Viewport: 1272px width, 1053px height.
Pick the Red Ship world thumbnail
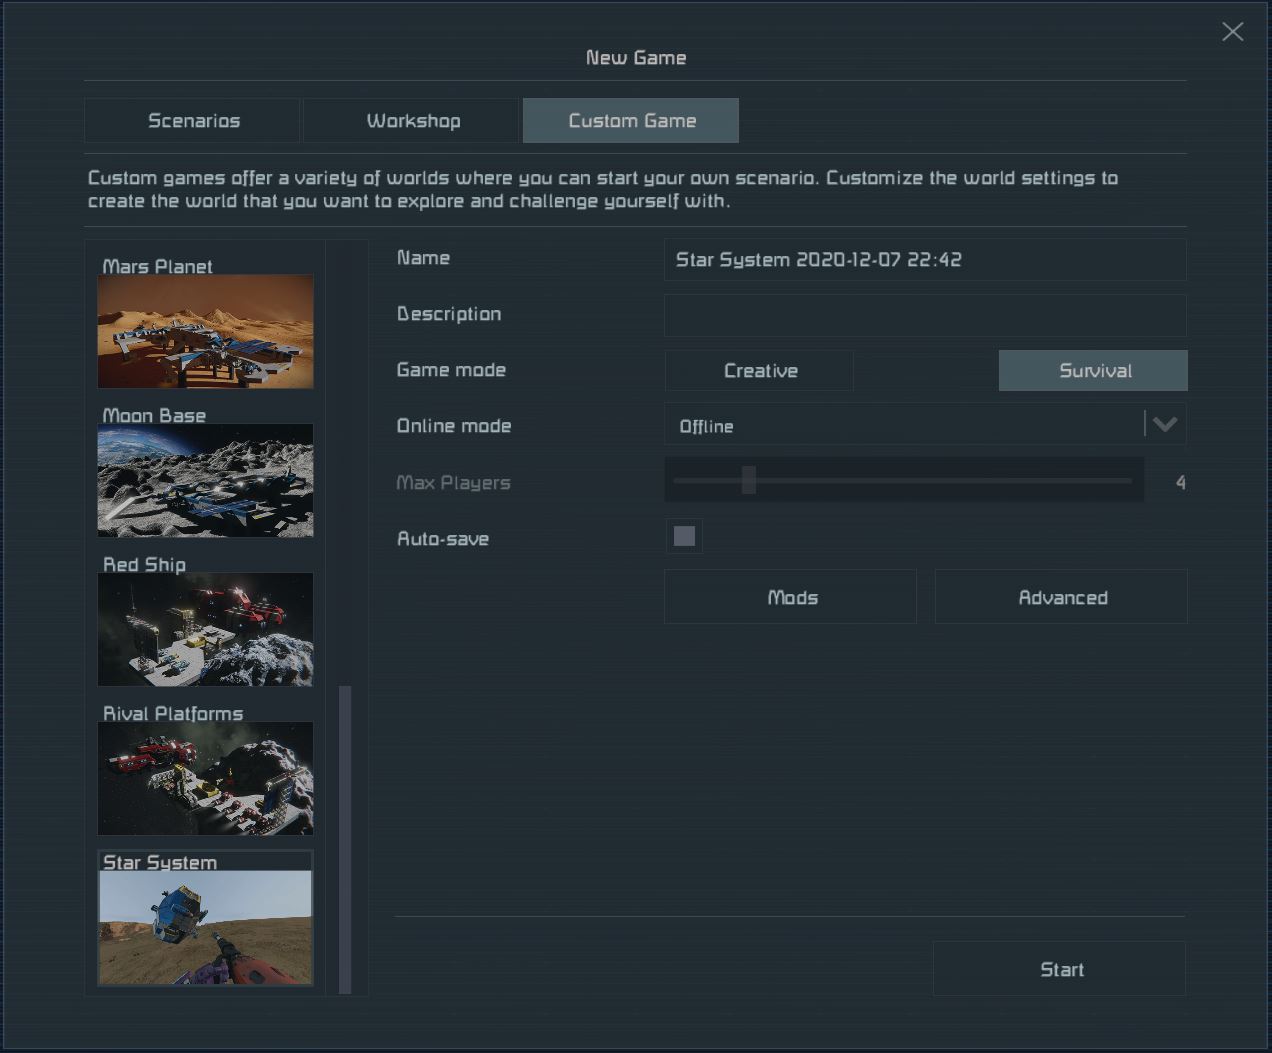pos(205,629)
